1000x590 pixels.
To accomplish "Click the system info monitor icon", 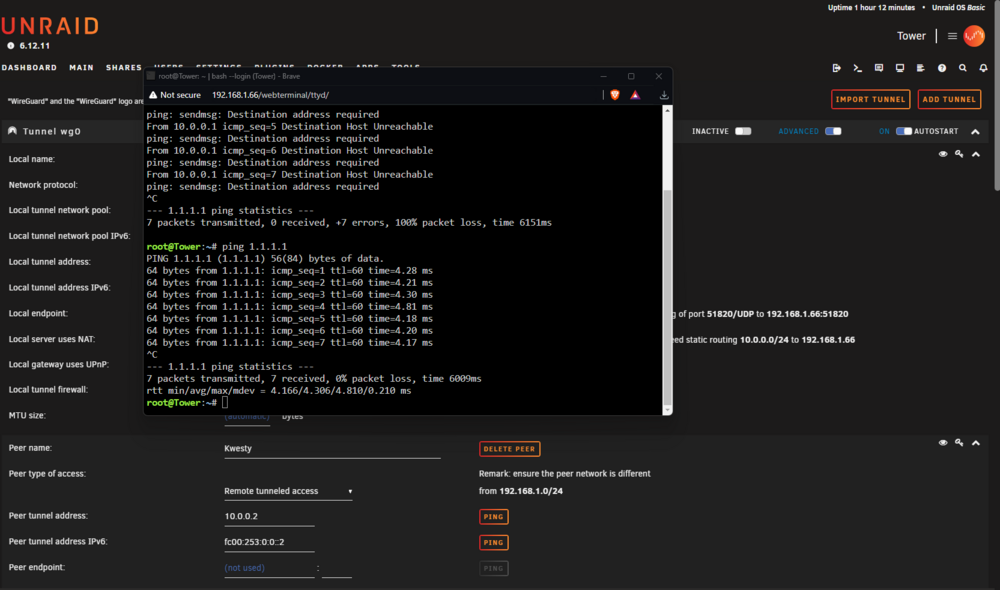I will pos(900,68).
